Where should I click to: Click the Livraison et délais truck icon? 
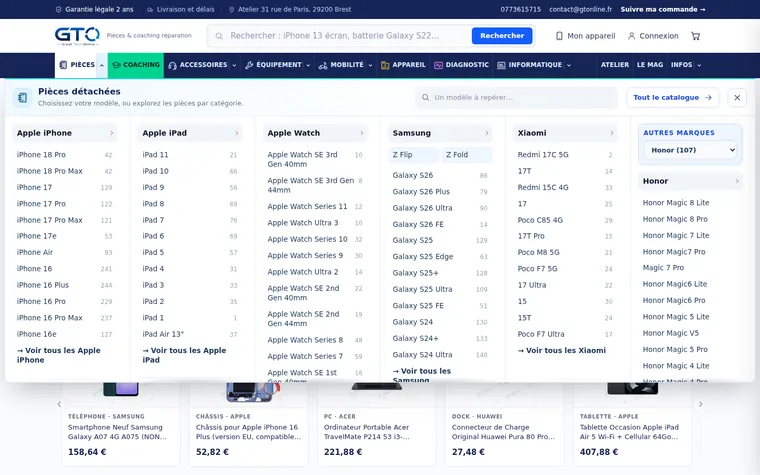tap(150, 9)
